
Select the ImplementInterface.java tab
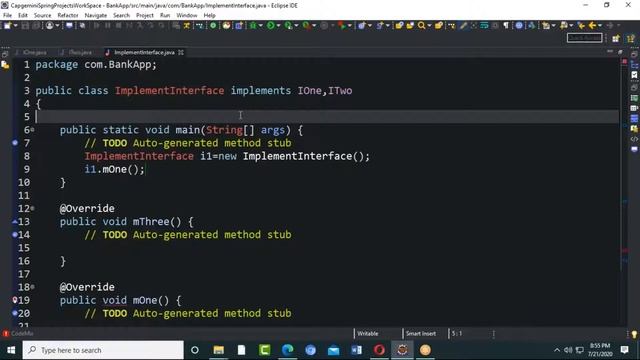(x=141, y=52)
